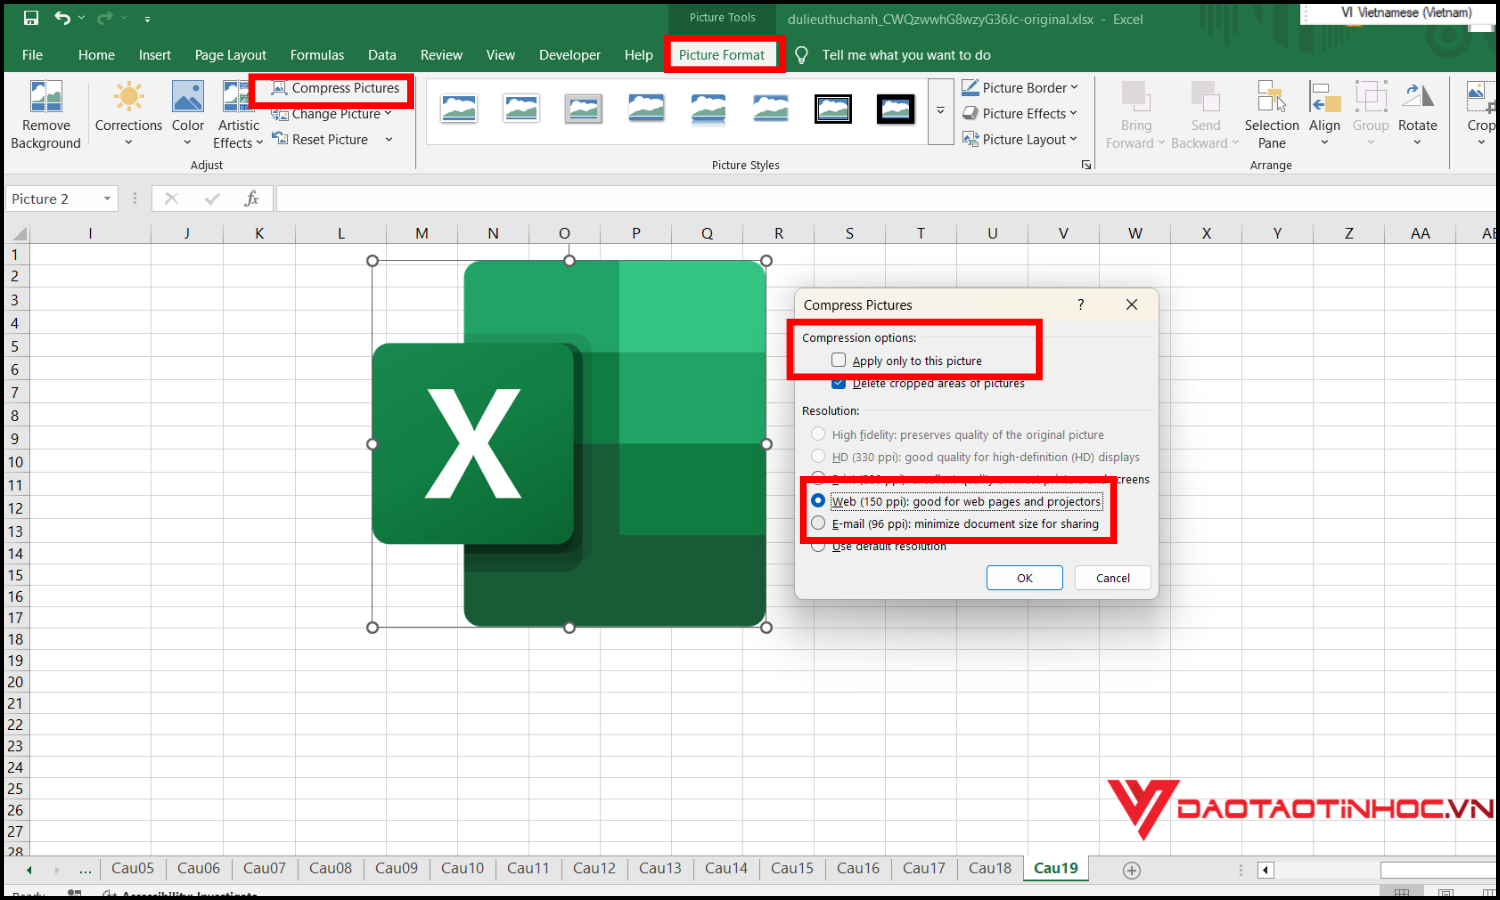Image resolution: width=1500 pixels, height=900 pixels.
Task: Open the Selection Pane
Action: coord(1271,98)
